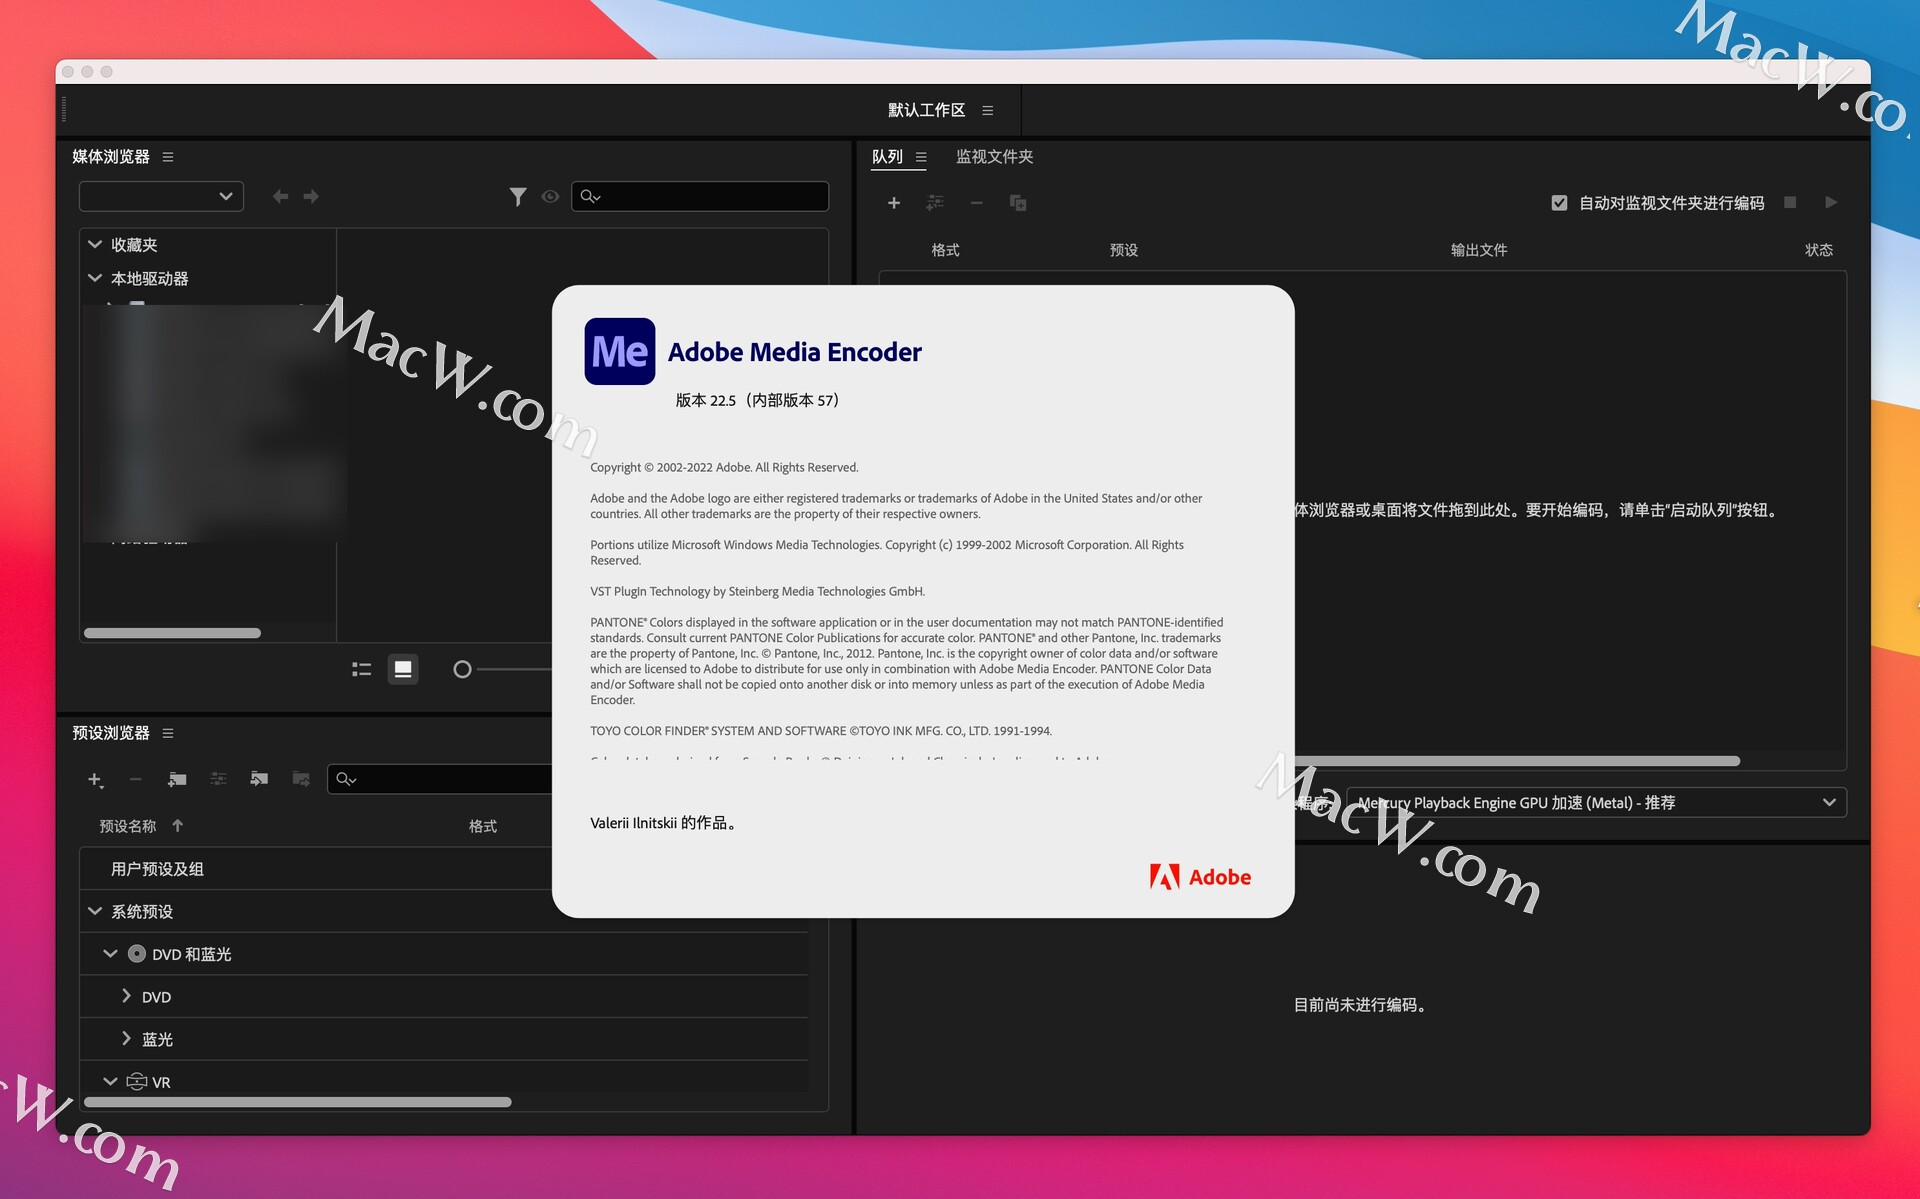1920x1199 pixels.
Task: Open the 队列 panel menu icon
Action: (921, 157)
